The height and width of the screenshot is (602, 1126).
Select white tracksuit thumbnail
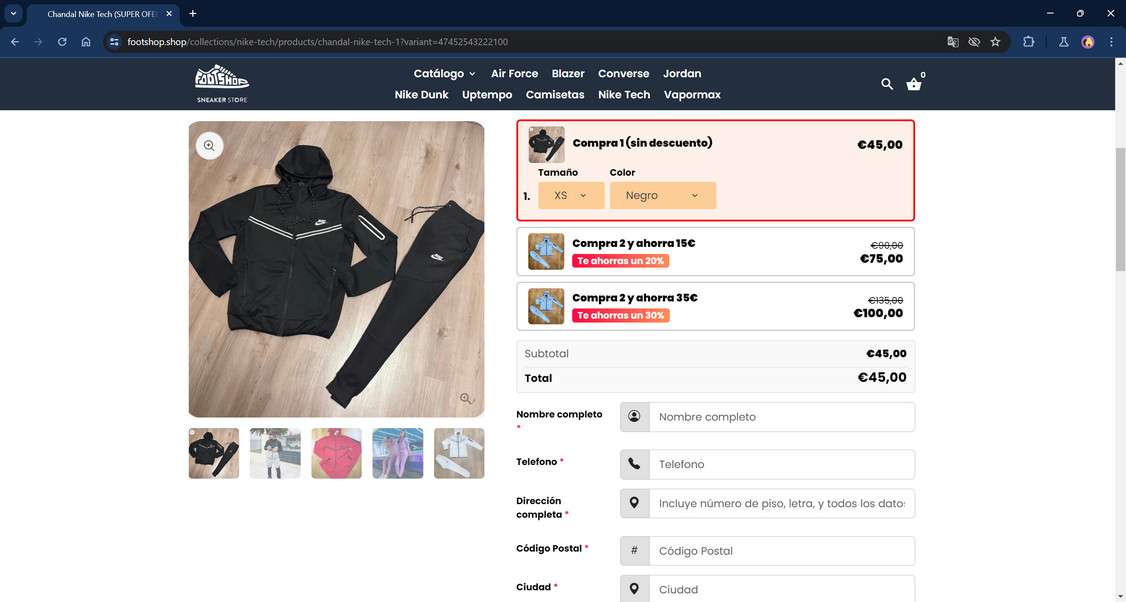tap(459, 453)
